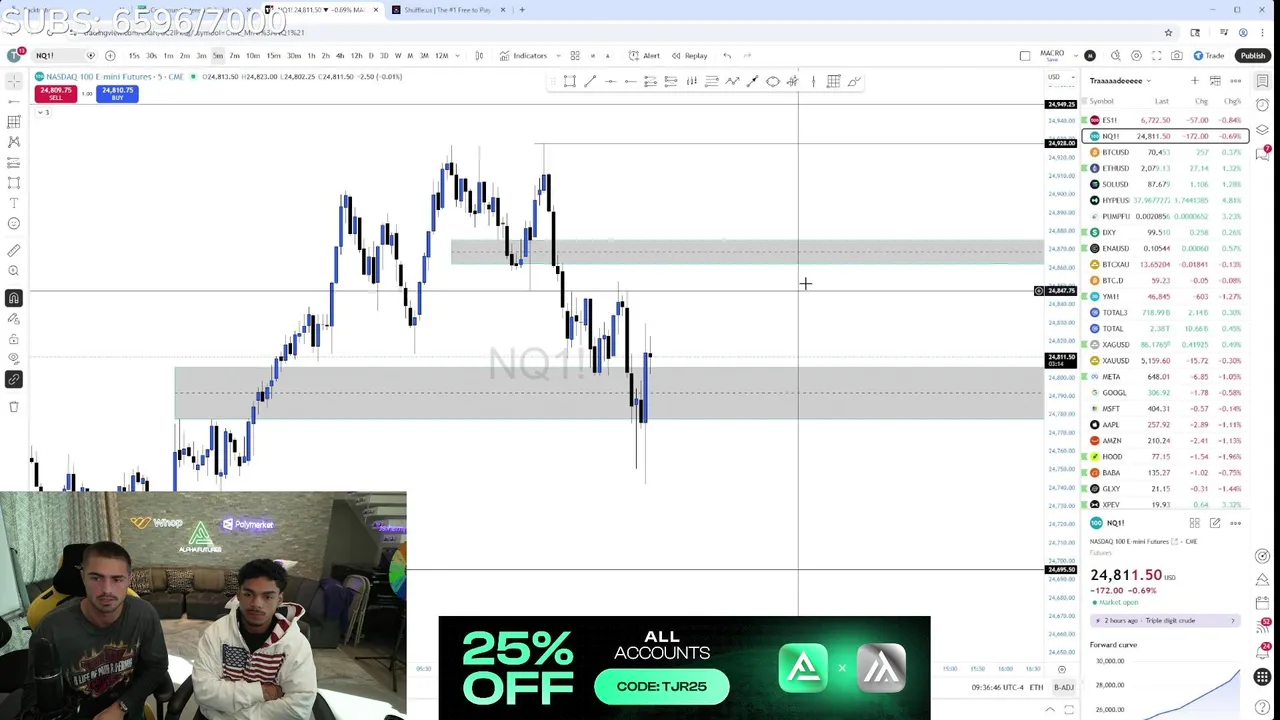Select the text tool in left toolbar
This screenshot has height=720, width=1280.
click(14, 203)
